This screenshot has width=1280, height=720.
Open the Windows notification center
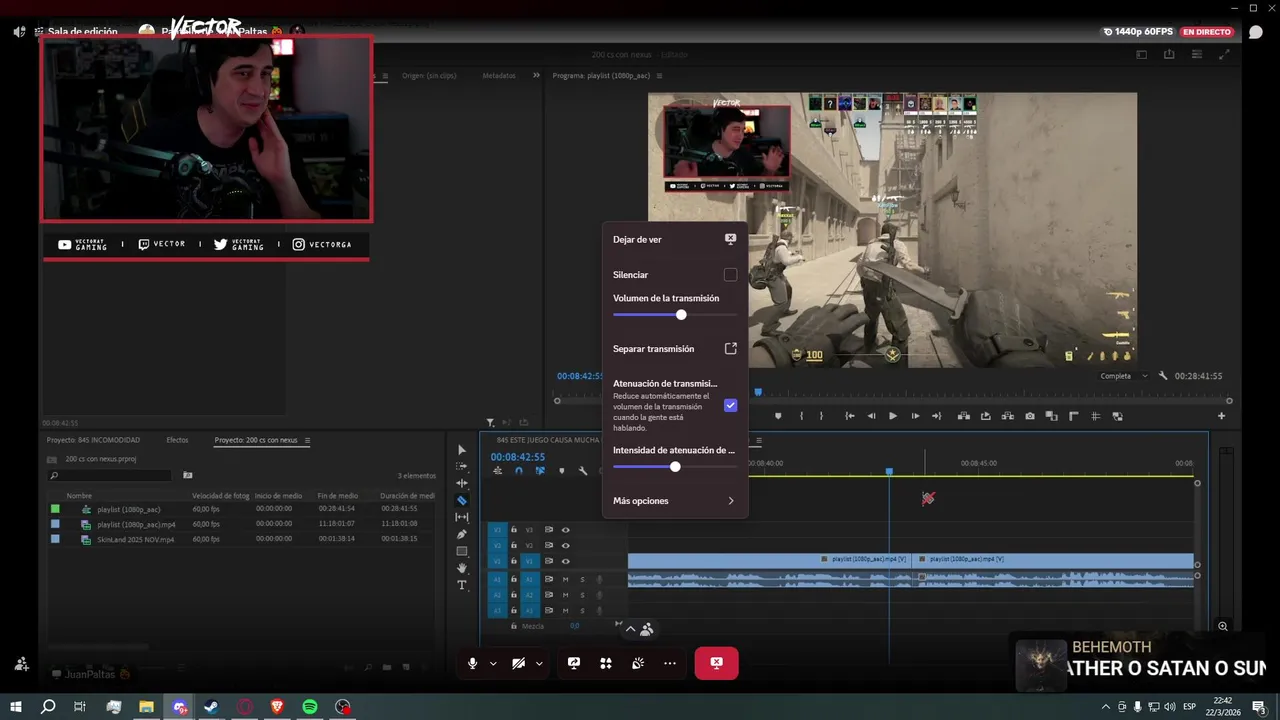1258,707
